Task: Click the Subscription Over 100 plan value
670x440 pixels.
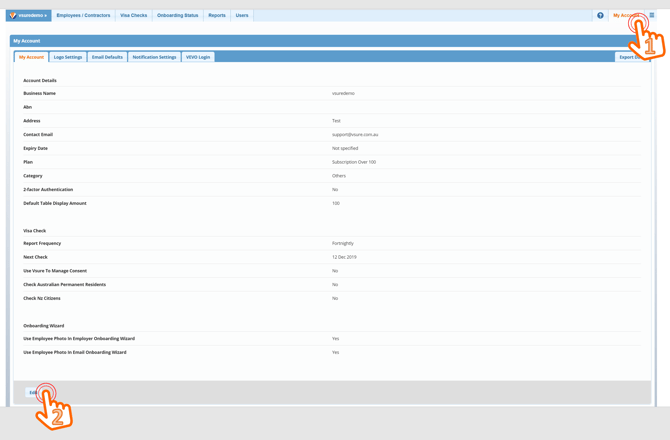Action: (x=354, y=162)
